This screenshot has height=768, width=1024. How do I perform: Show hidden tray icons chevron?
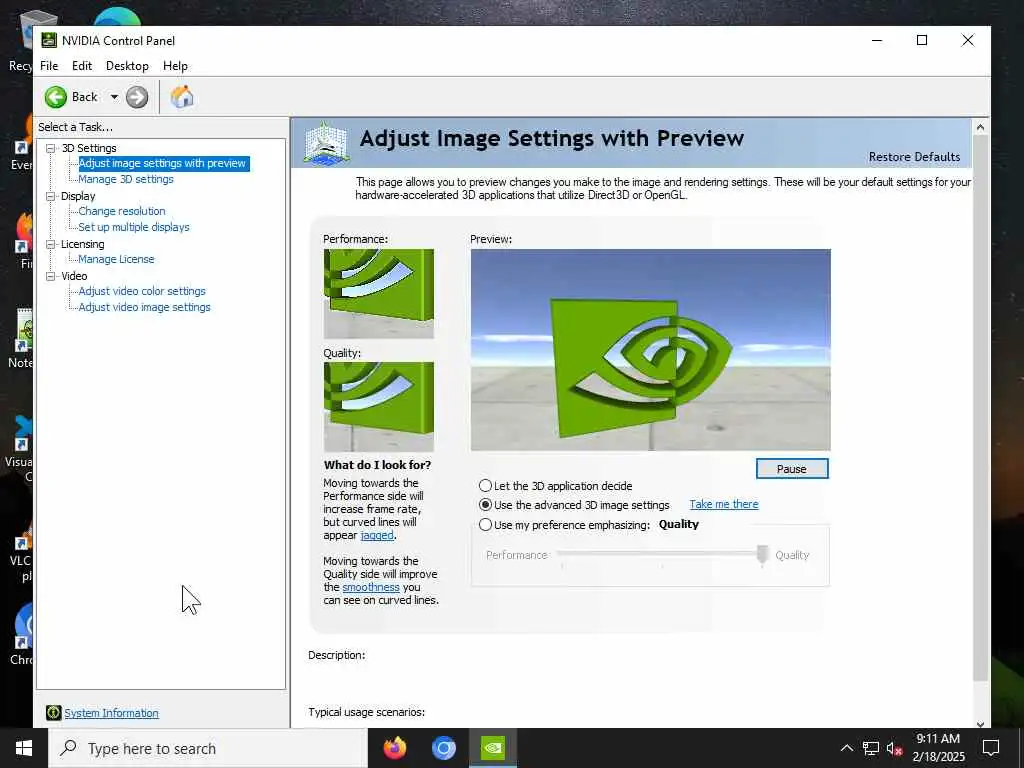[x=846, y=748]
